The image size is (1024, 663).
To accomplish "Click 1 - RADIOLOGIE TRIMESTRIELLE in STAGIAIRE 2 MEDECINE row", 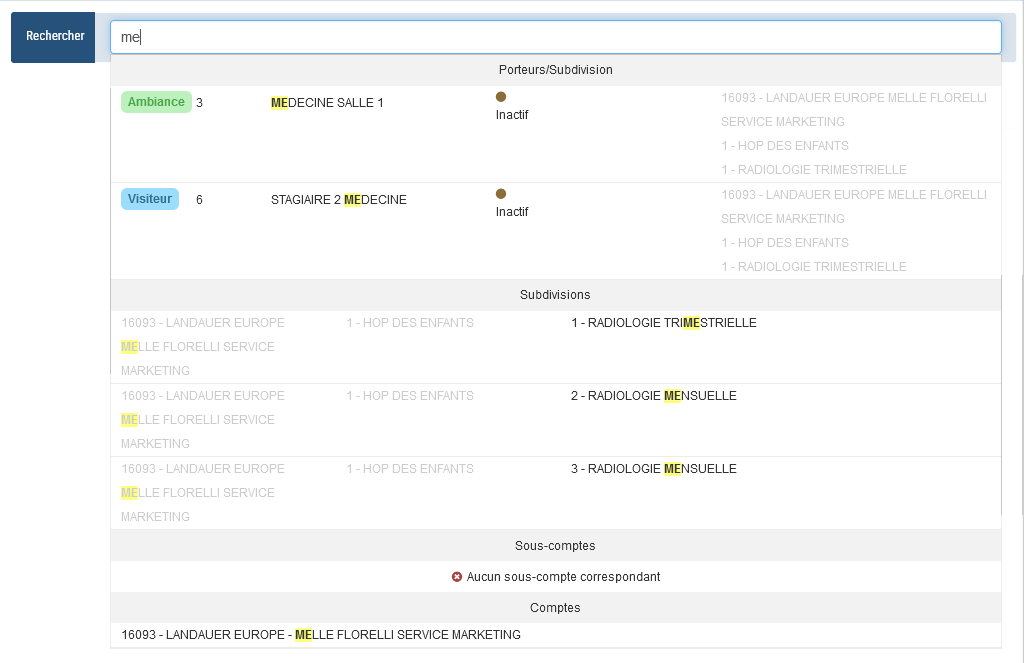I will pos(814,267).
